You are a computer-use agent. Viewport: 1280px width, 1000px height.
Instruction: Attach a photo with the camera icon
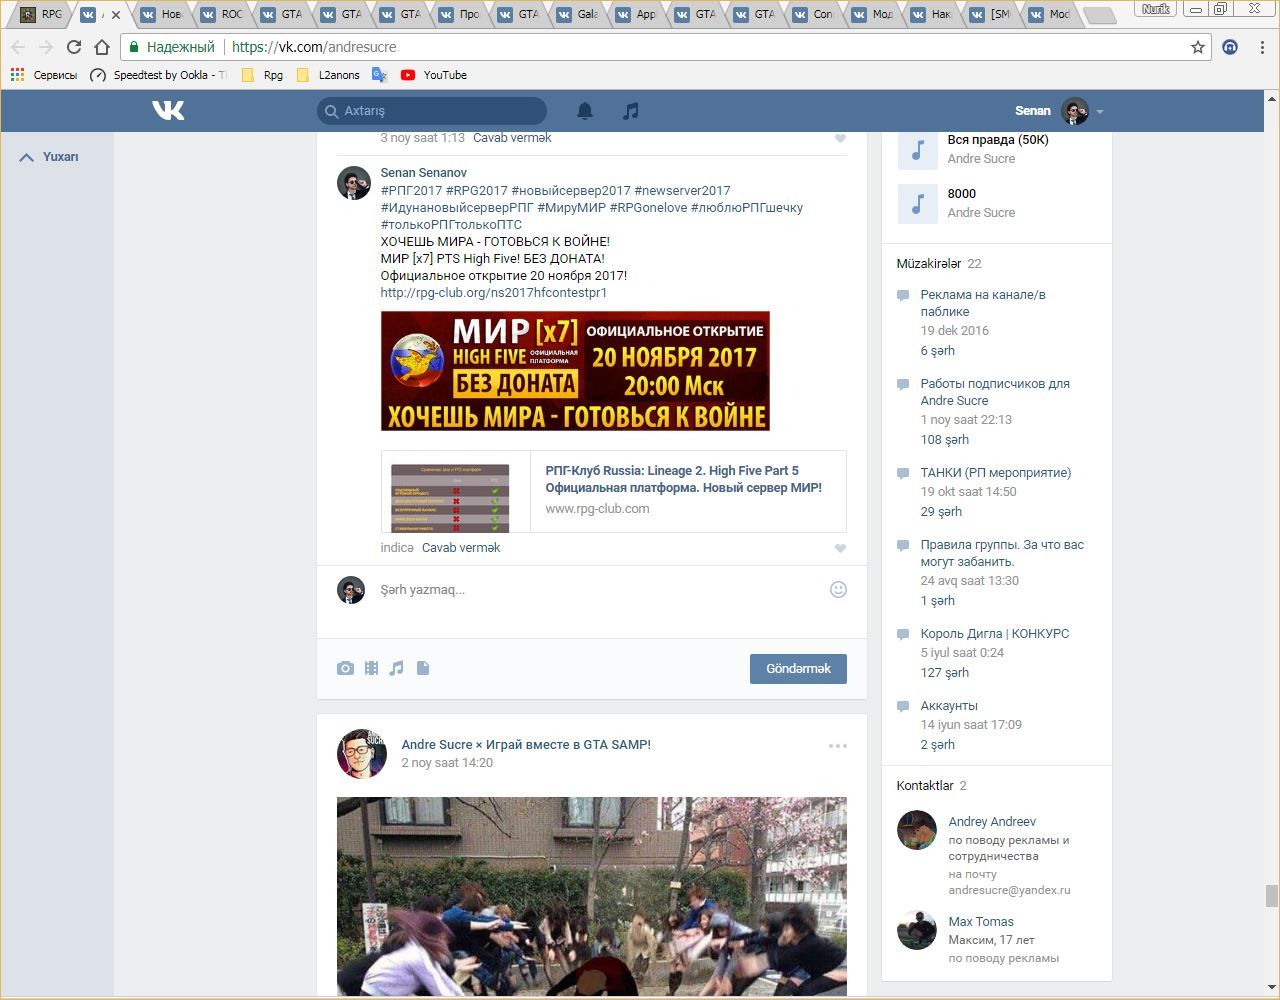(345, 668)
